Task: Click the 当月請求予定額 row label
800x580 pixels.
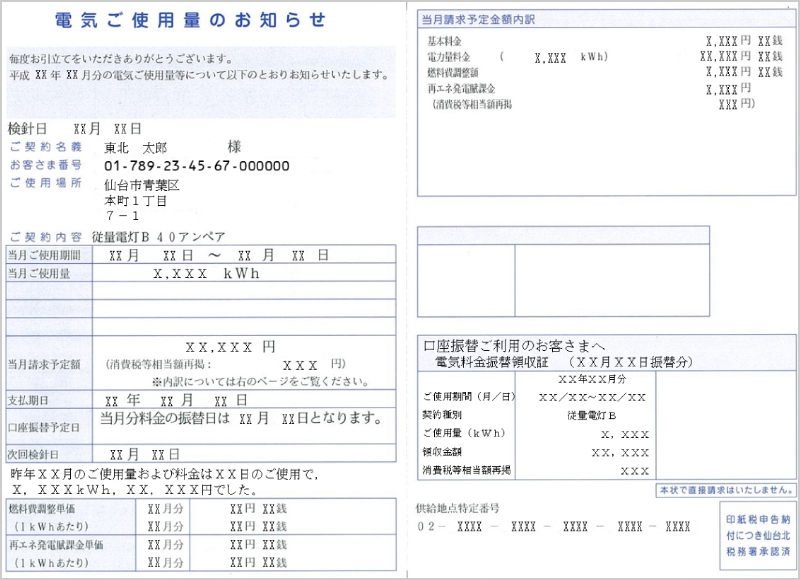Action: click(44, 364)
